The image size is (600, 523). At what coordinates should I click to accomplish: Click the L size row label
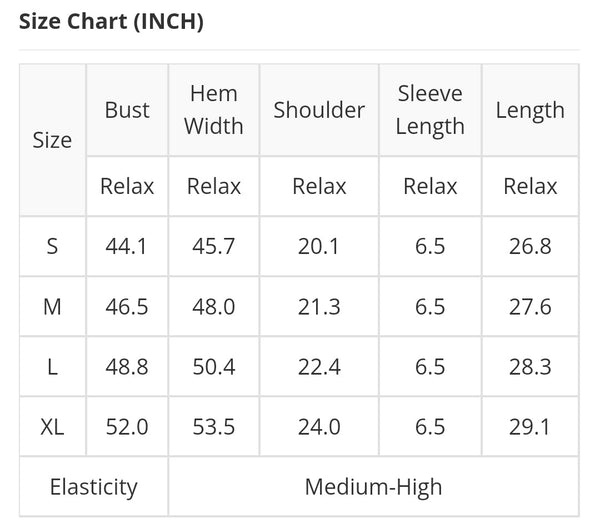pos(52,367)
